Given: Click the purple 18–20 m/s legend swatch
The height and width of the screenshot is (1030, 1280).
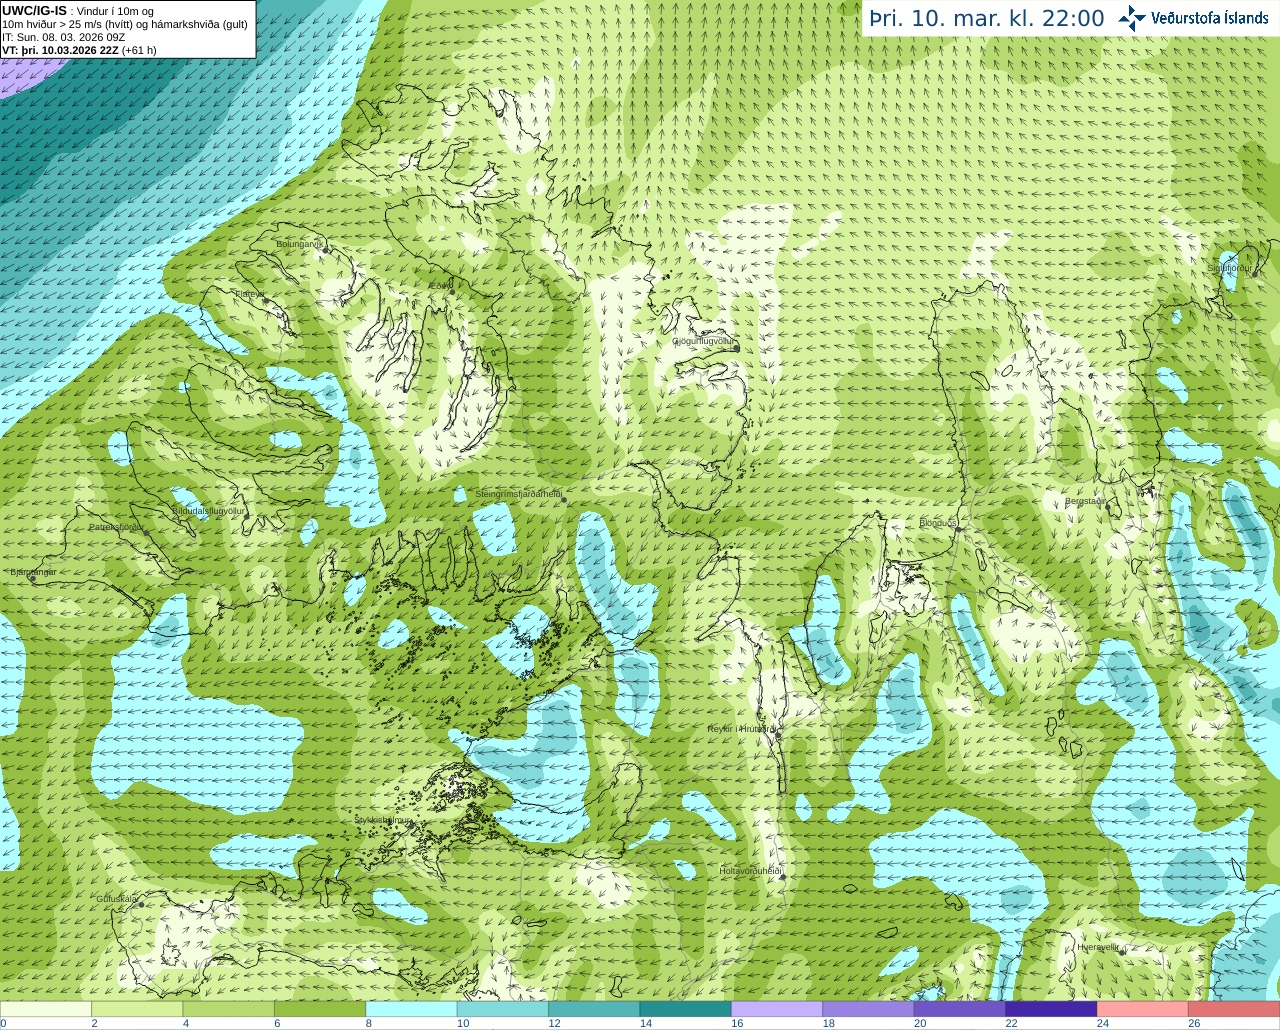Looking at the screenshot, I should pyautogui.click(x=869, y=1009).
